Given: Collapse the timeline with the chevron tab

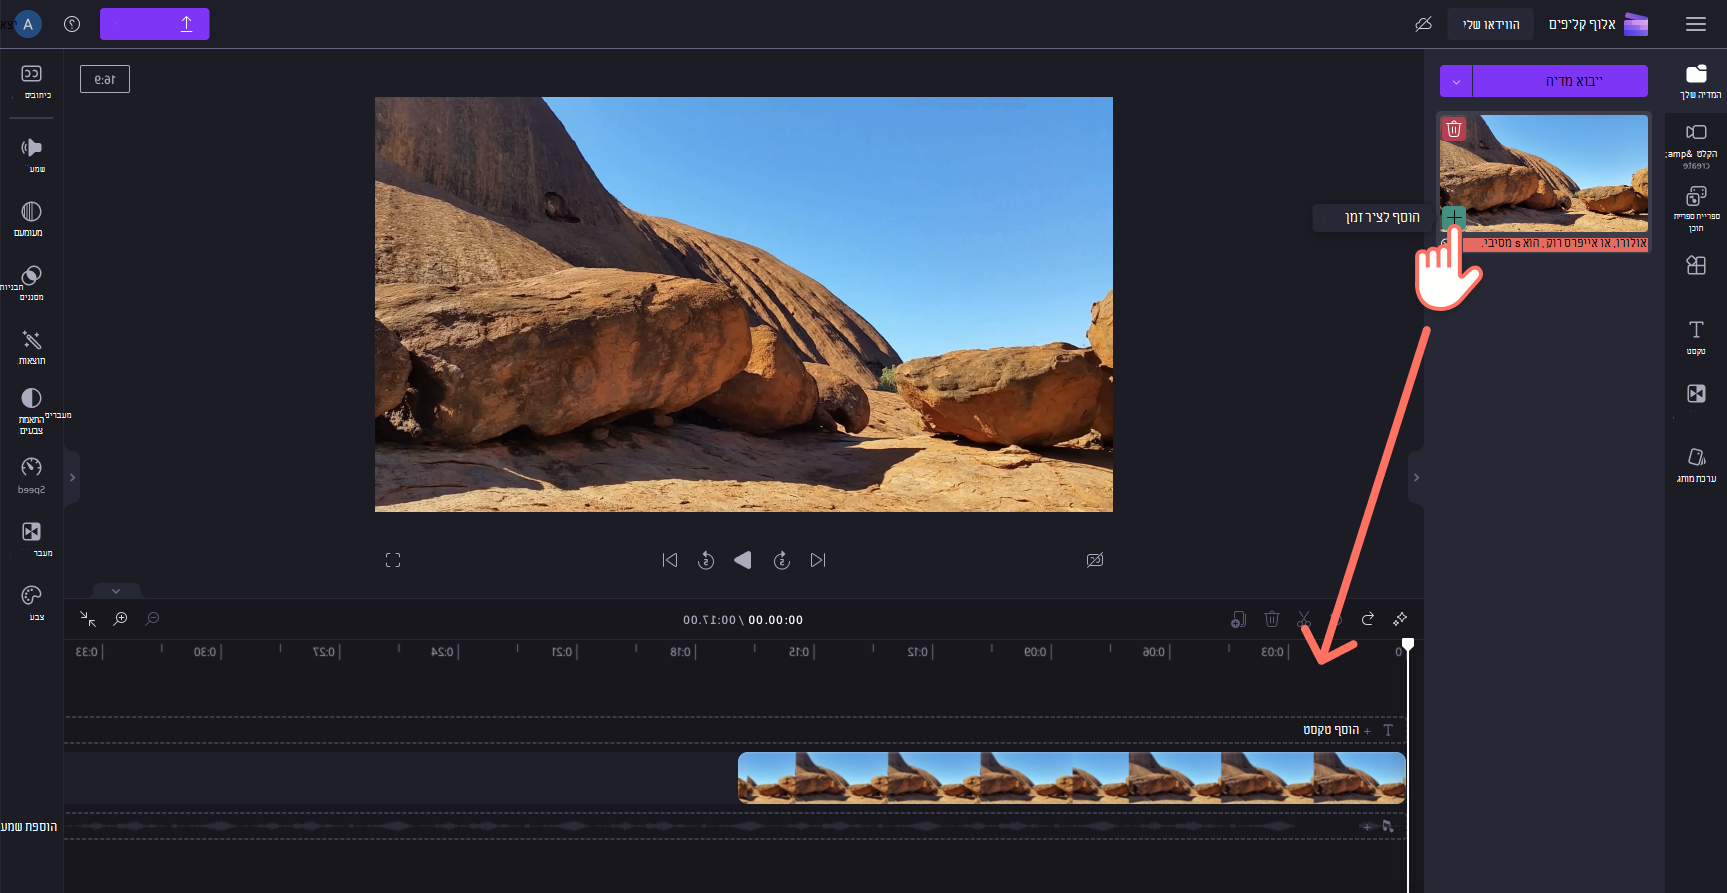Looking at the screenshot, I should point(116,591).
